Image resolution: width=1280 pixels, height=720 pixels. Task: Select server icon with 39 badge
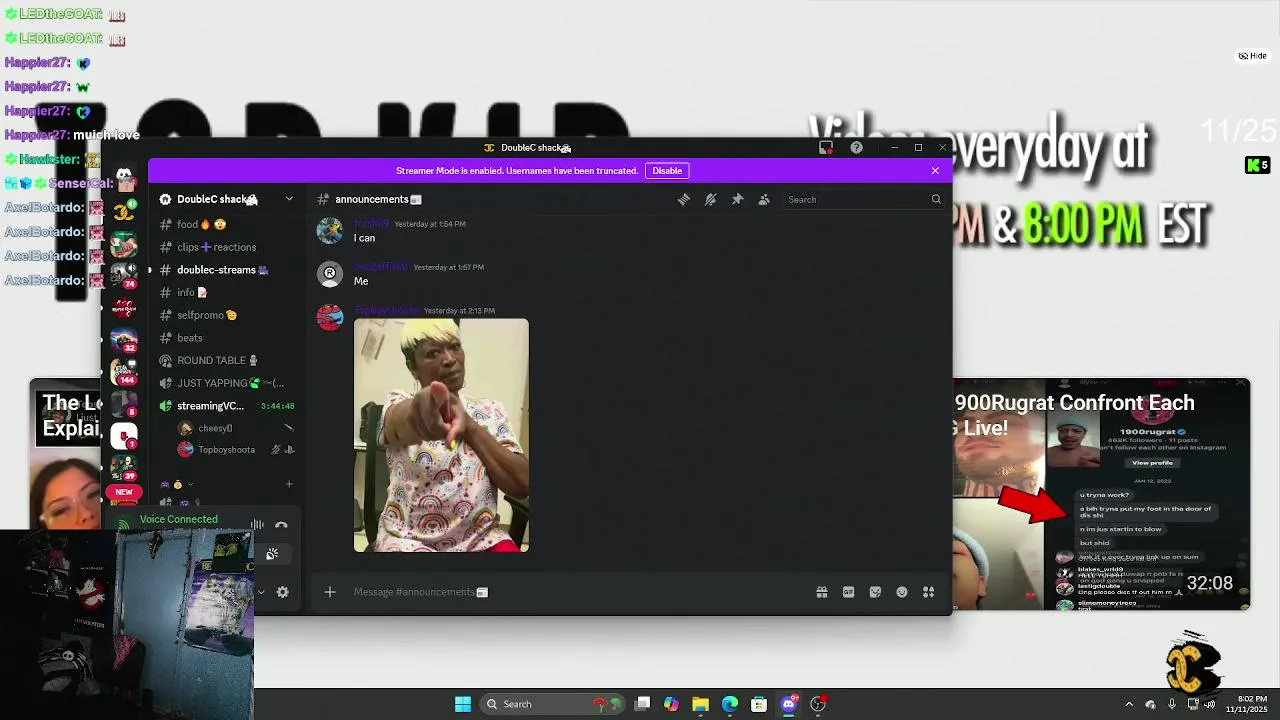point(124,467)
